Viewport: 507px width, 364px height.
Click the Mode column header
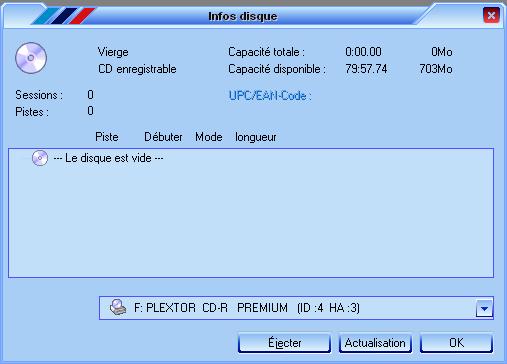click(x=209, y=137)
